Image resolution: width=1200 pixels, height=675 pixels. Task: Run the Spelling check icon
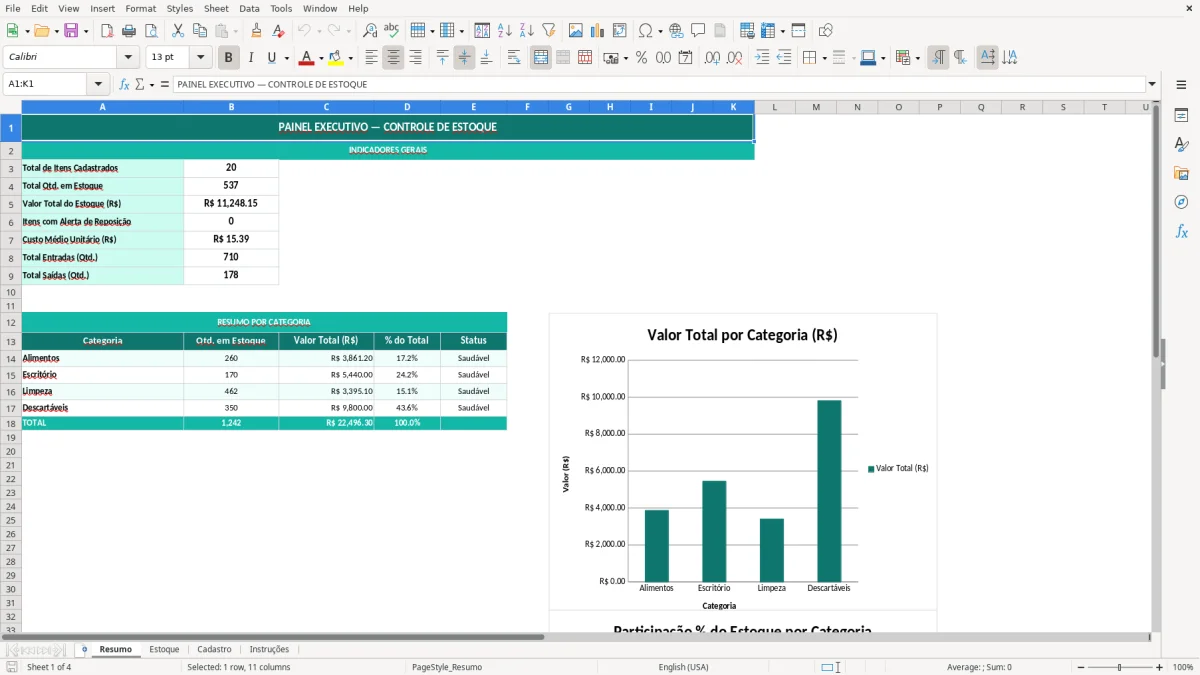(x=392, y=31)
